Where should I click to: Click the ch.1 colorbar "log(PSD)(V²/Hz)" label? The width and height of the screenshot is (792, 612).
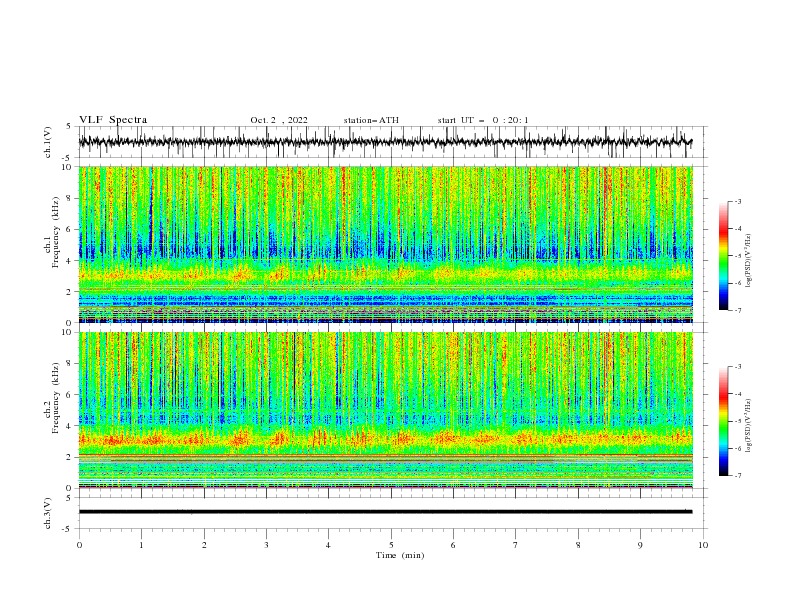(749, 261)
